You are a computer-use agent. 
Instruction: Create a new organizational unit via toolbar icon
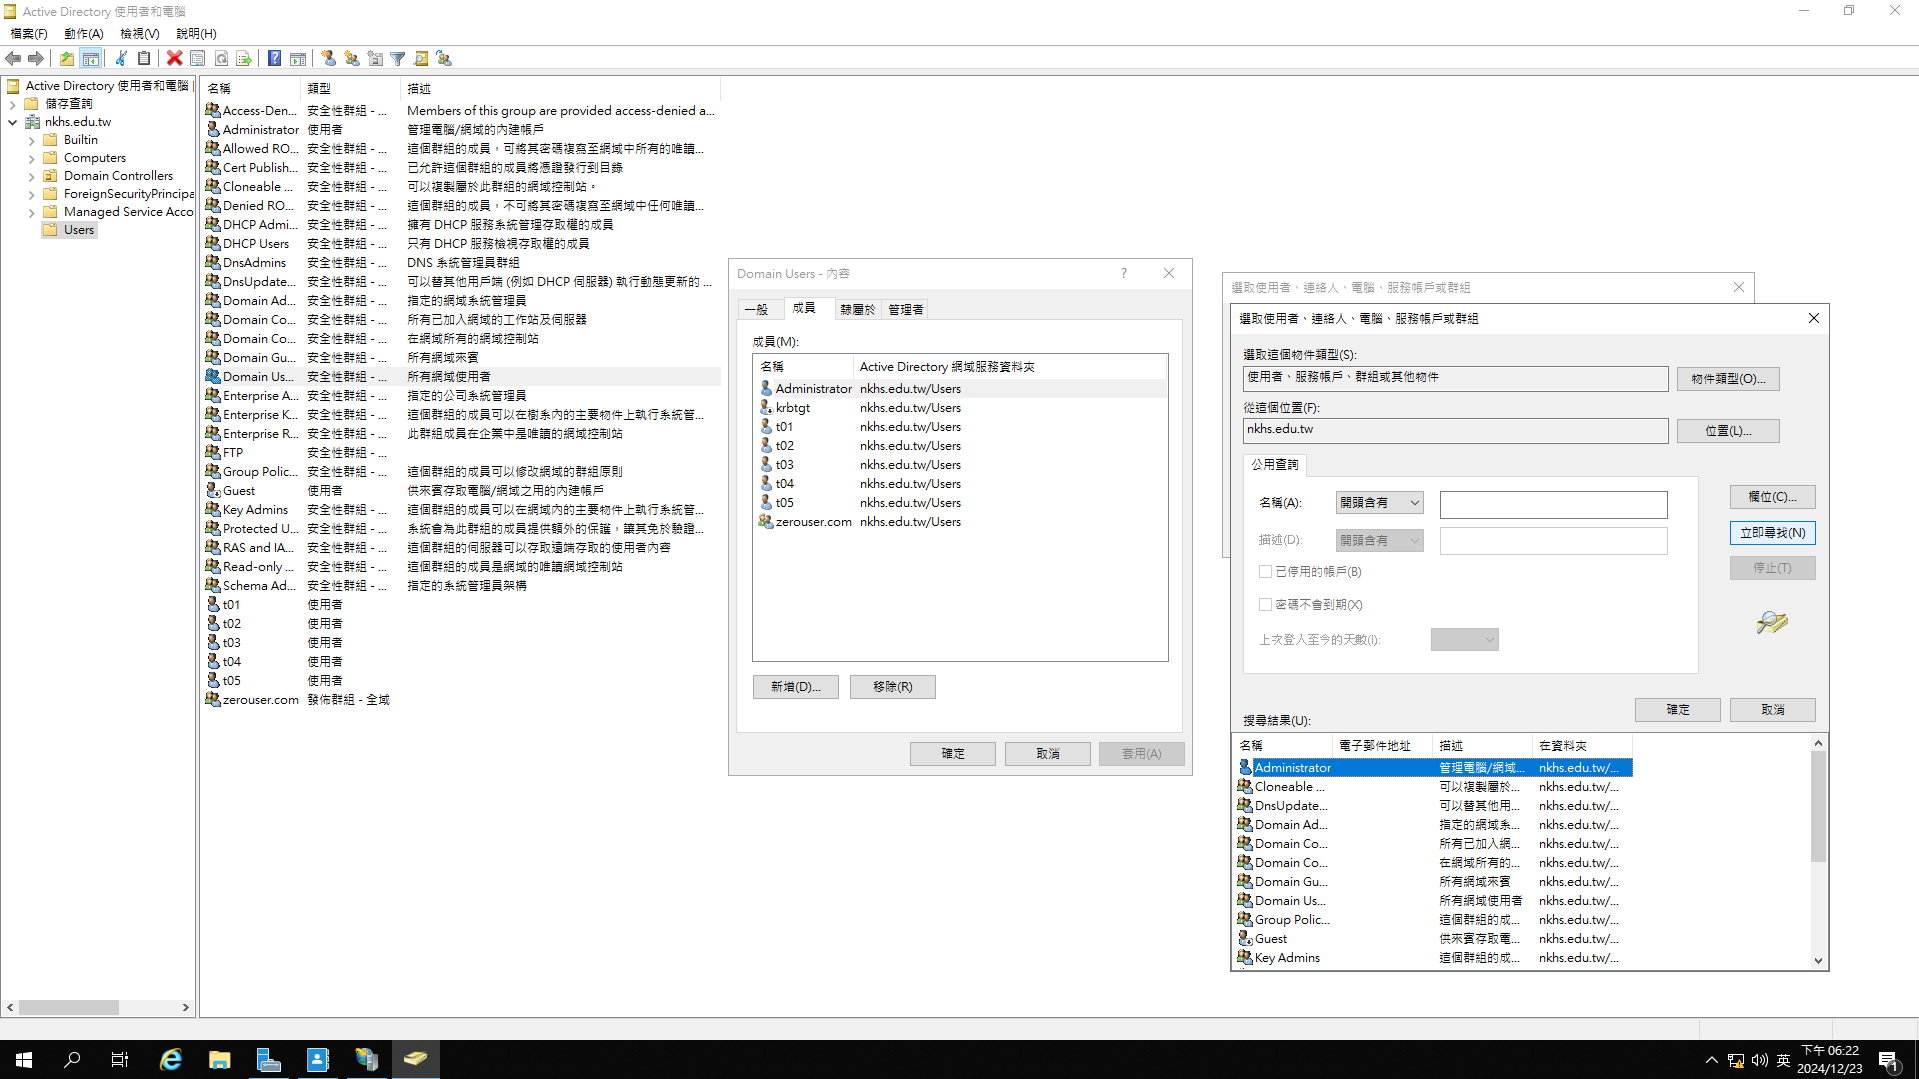375,59
